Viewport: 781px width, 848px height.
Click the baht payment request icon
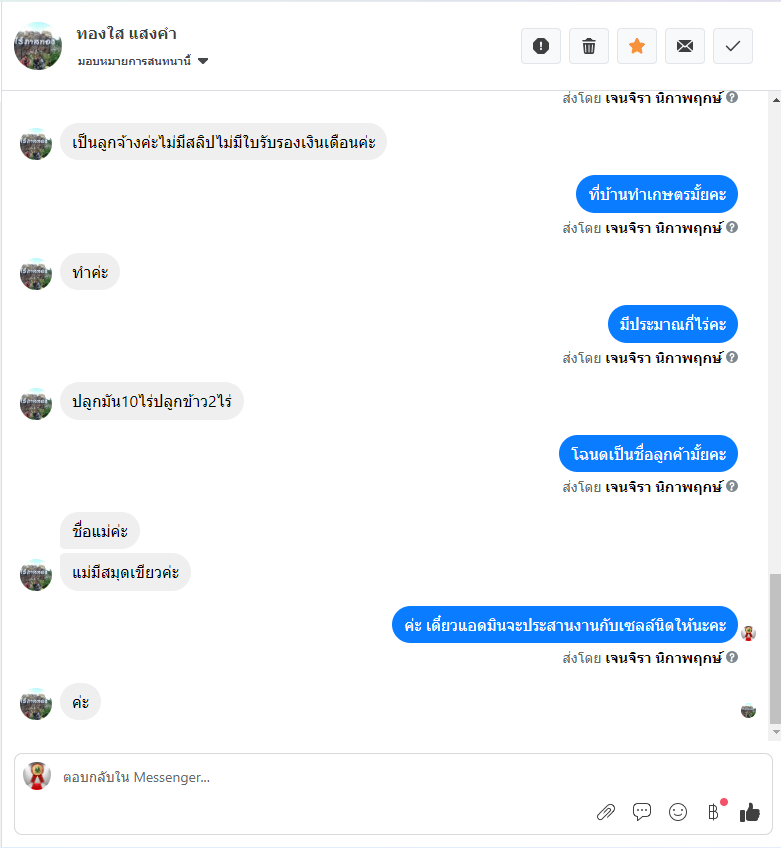tap(714, 812)
